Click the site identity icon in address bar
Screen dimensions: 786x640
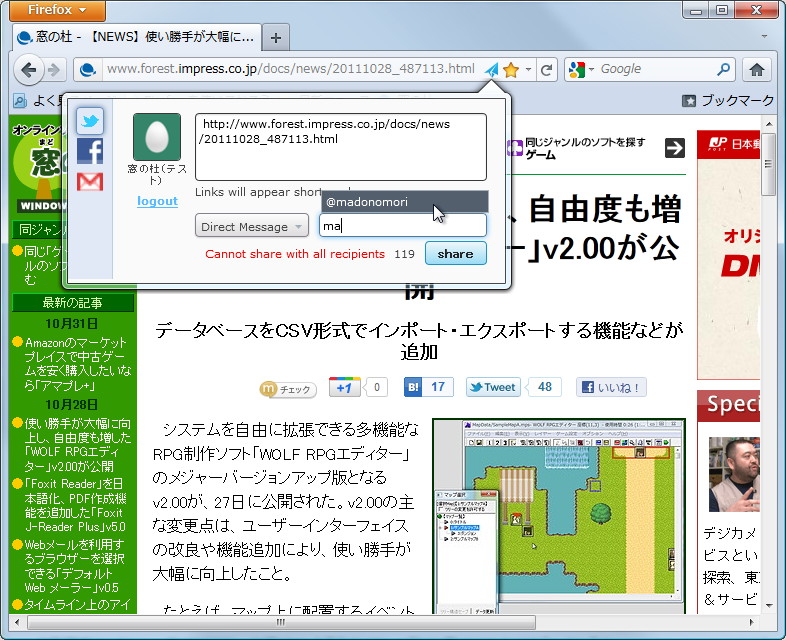click(x=88, y=69)
